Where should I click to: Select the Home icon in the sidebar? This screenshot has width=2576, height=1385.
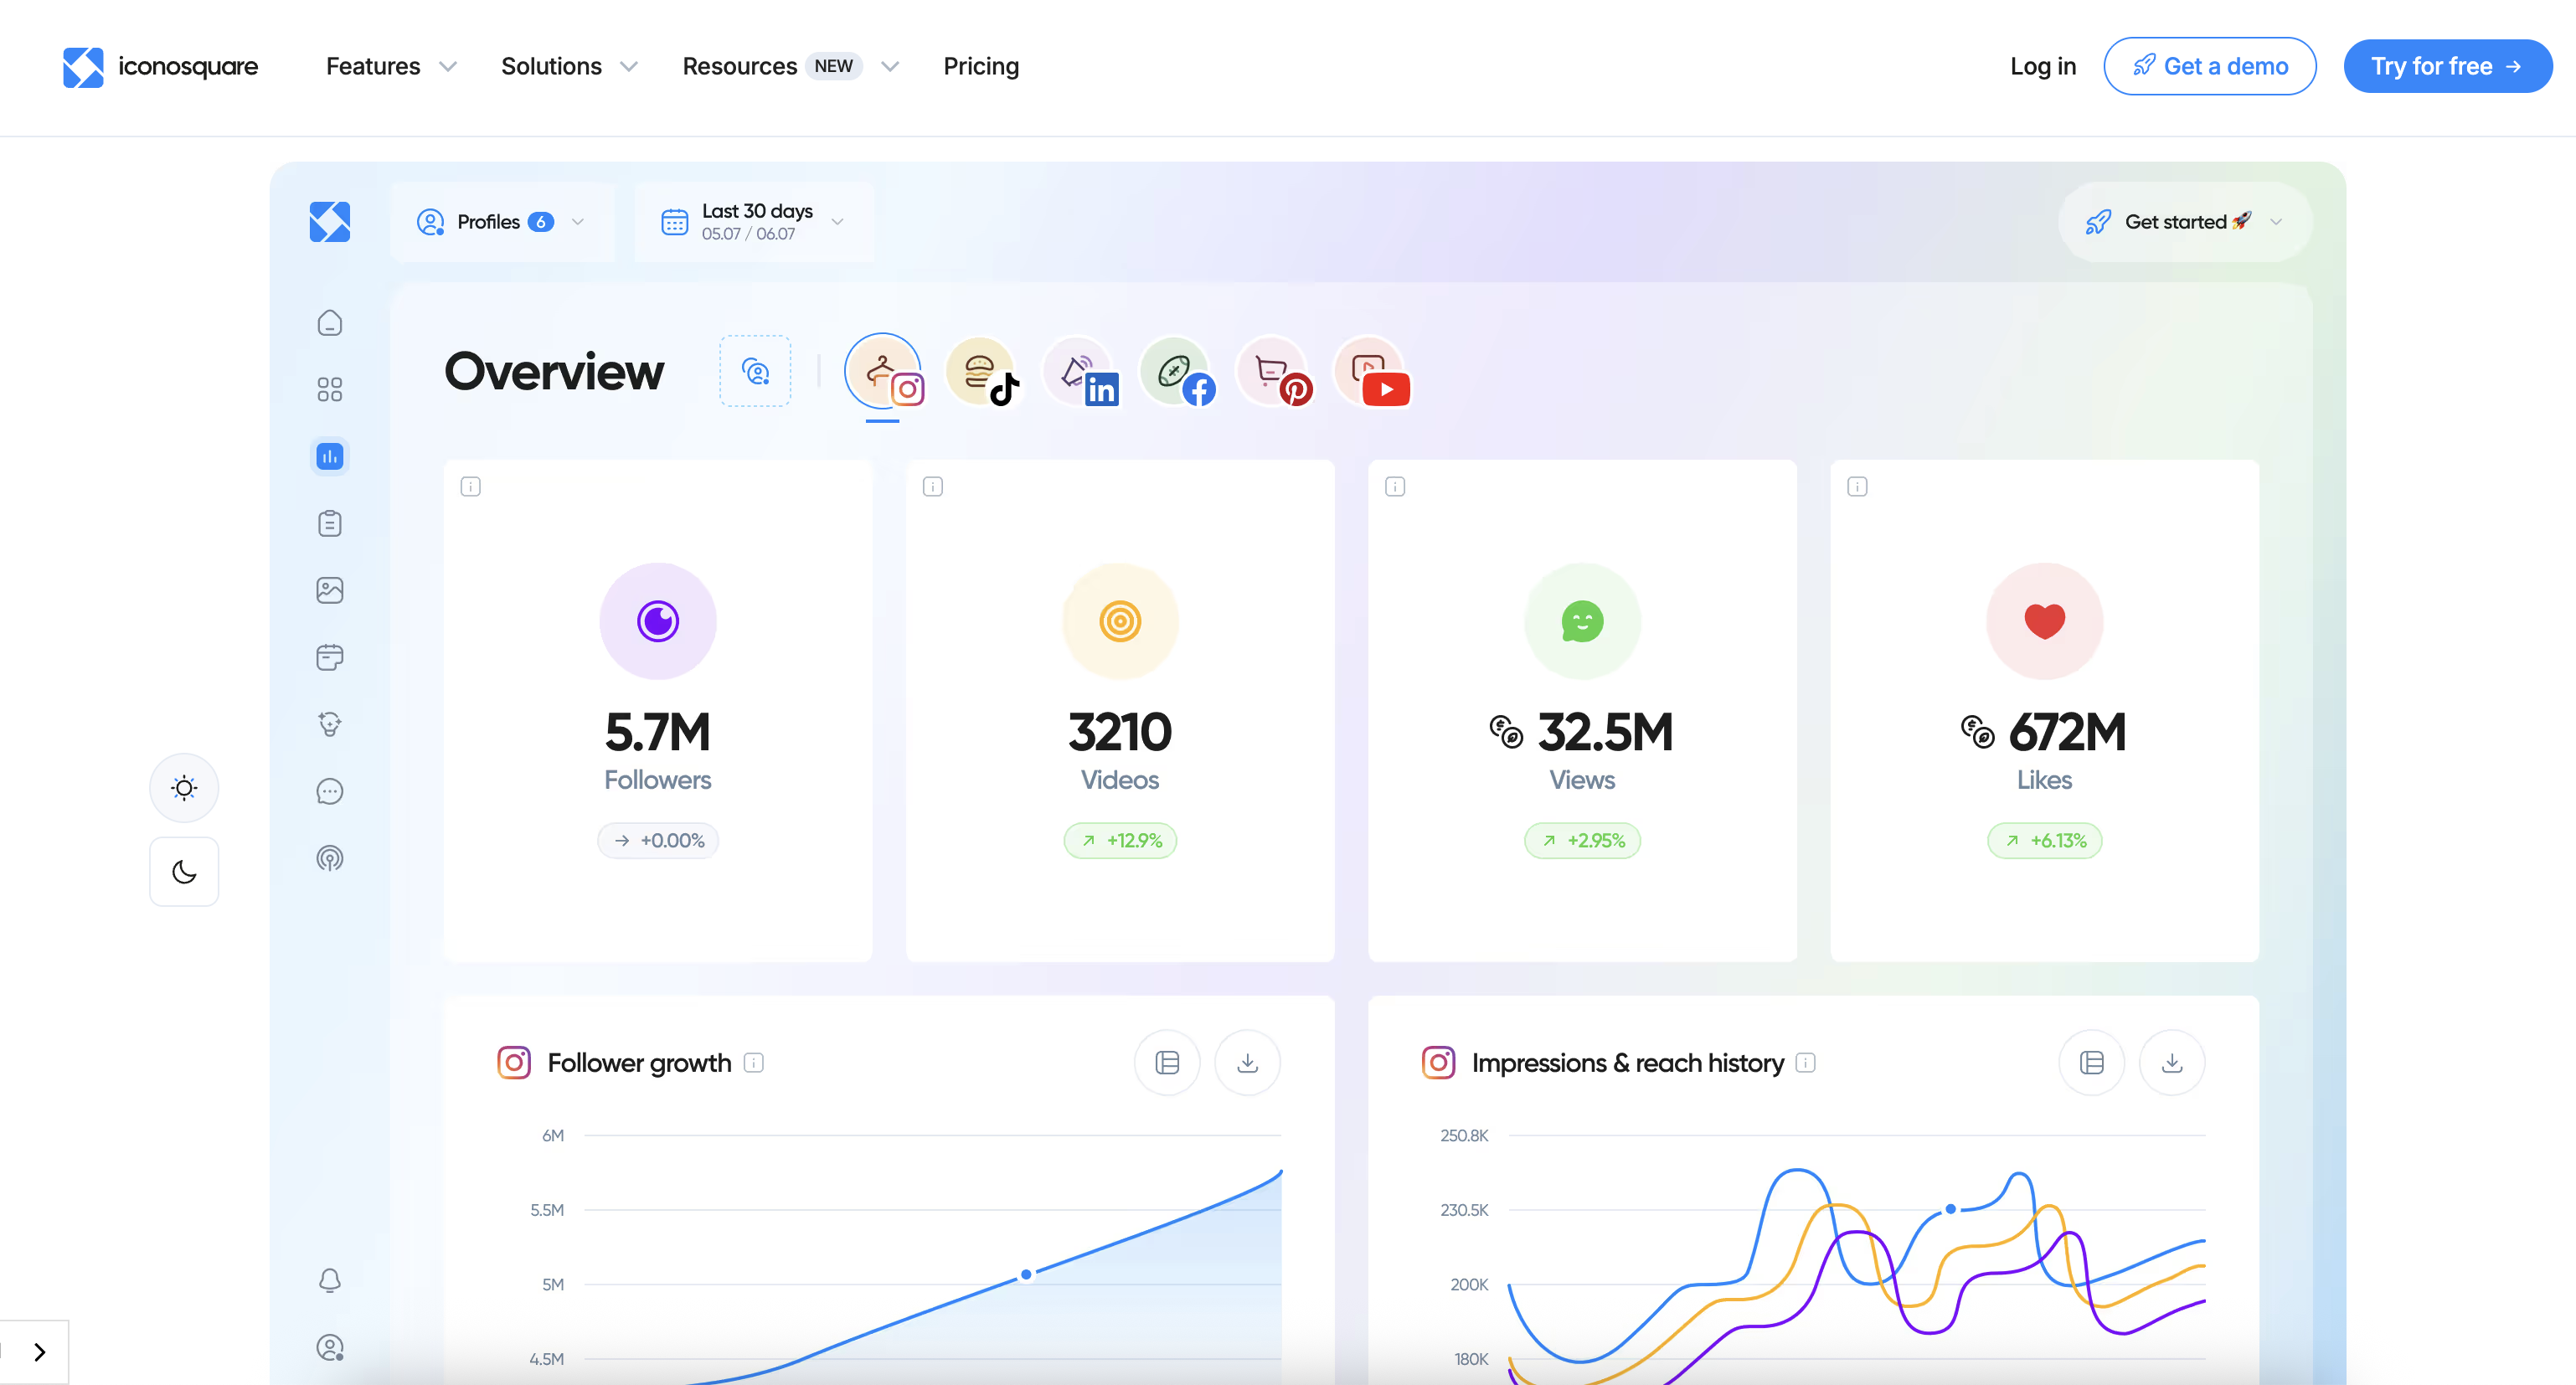click(x=330, y=322)
